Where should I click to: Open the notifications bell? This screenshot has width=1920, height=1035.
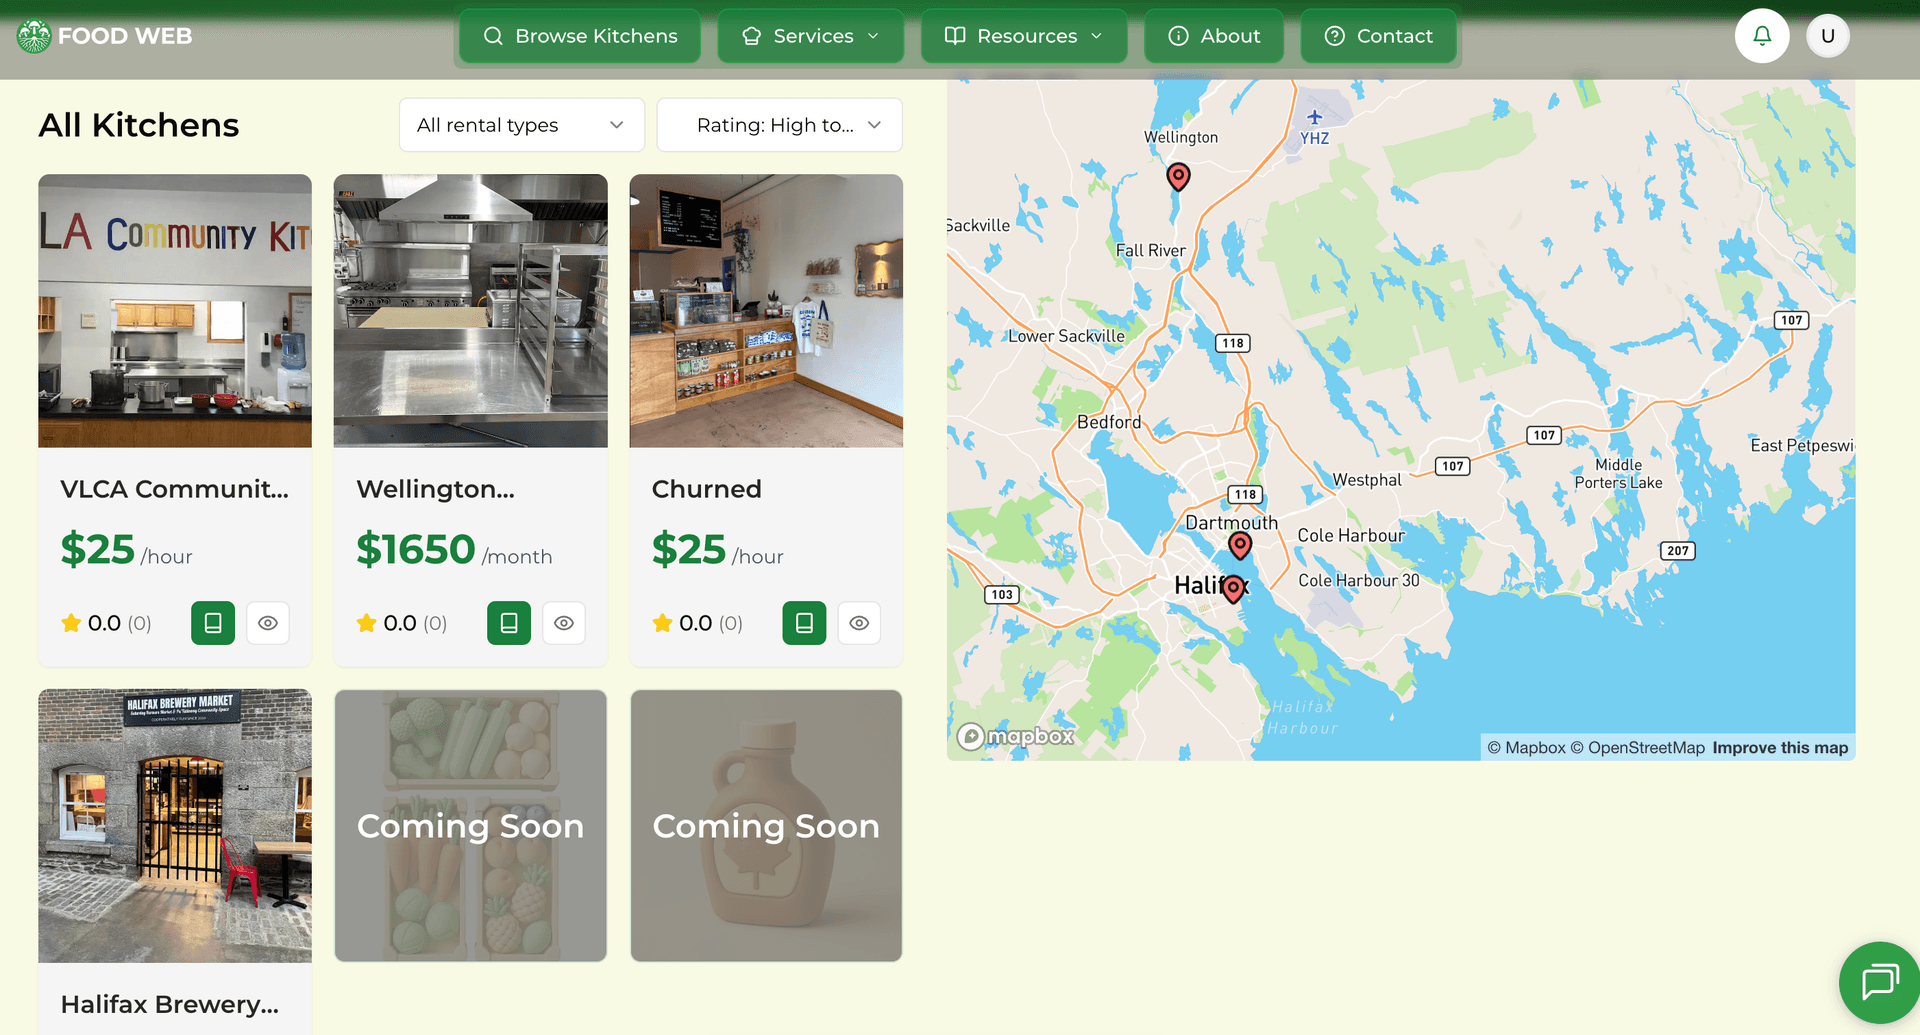tap(1762, 36)
